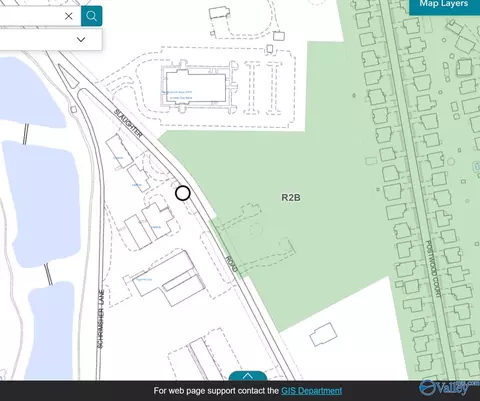Click the POSTWOOD COURT street label
Viewport: 480px width, 401px height.
pyautogui.click(x=433, y=269)
